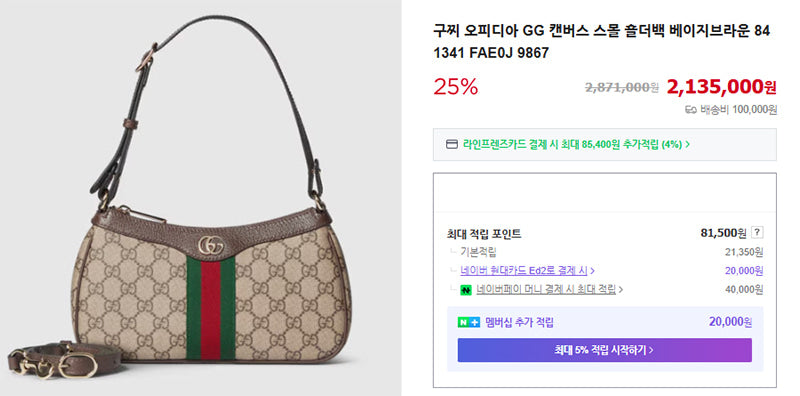Expand the chevron after 네이버 현대카드 Ed2로 결제 시
The height and width of the screenshot is (396, 800).
pos(592,270)
